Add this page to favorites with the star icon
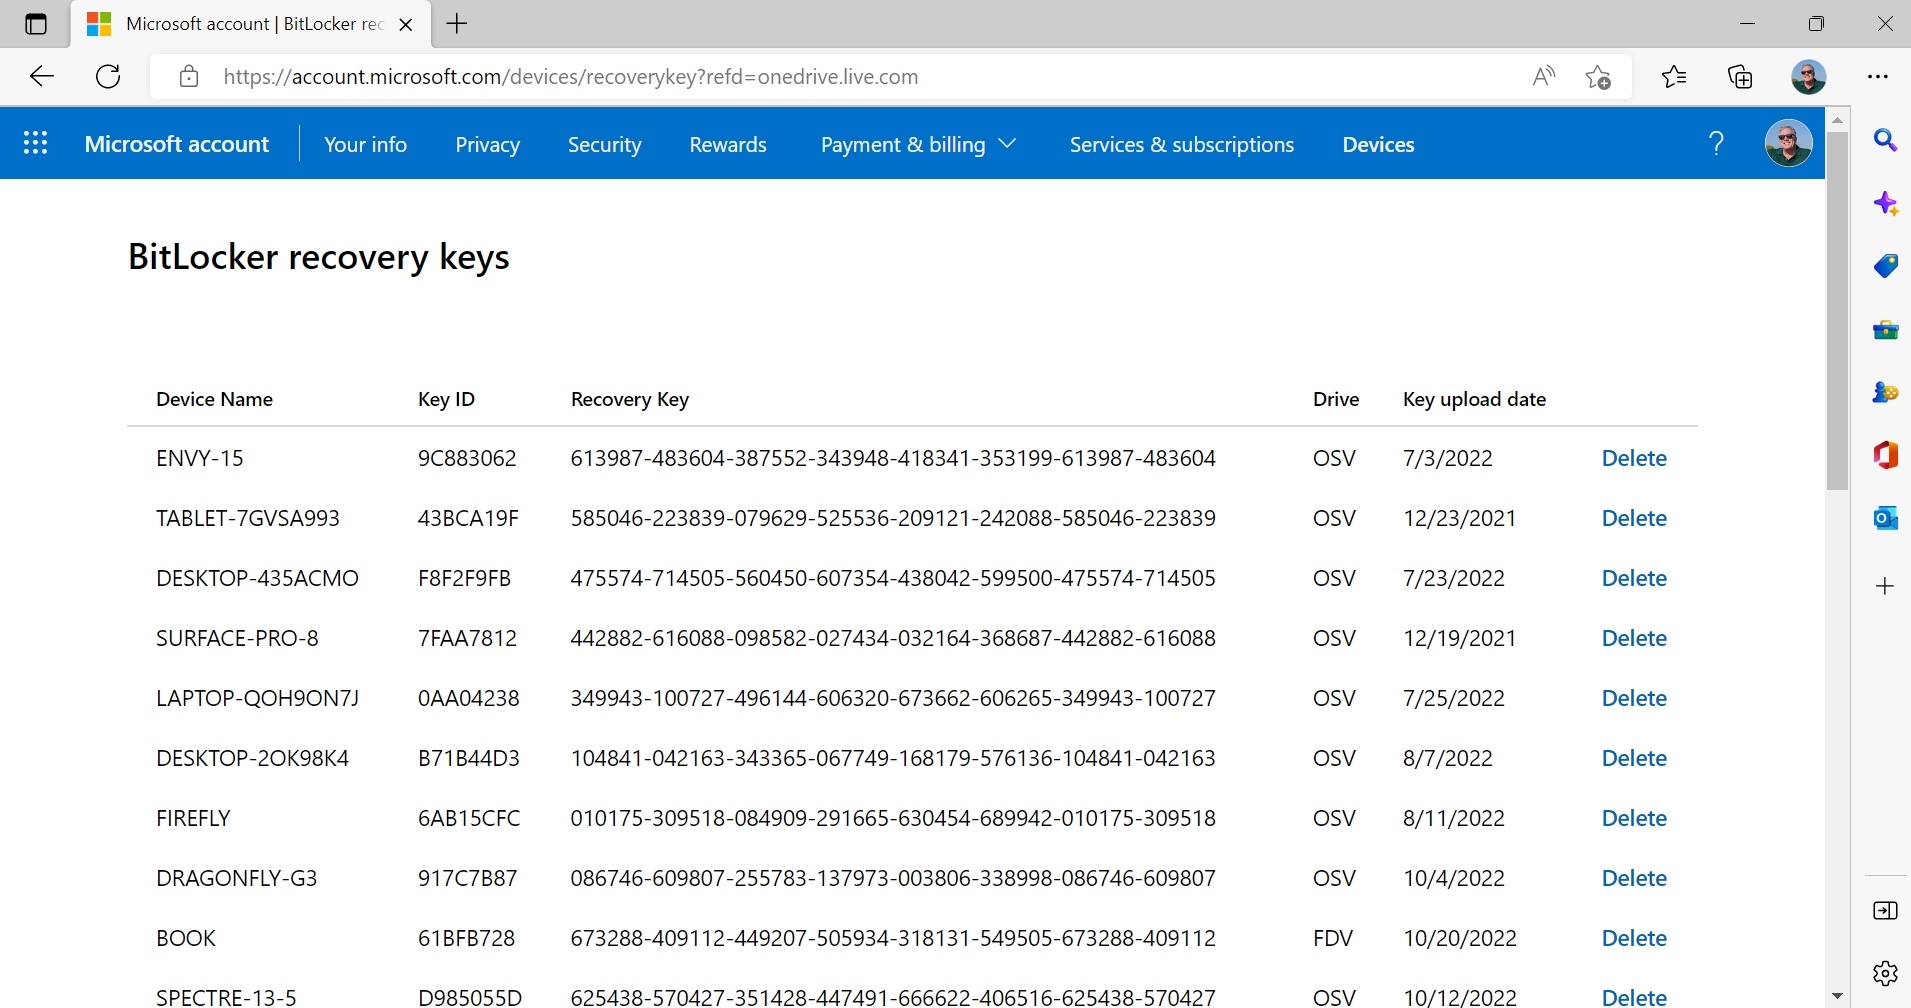Screen dimensions: 1911x1008 coord(1597,77)
